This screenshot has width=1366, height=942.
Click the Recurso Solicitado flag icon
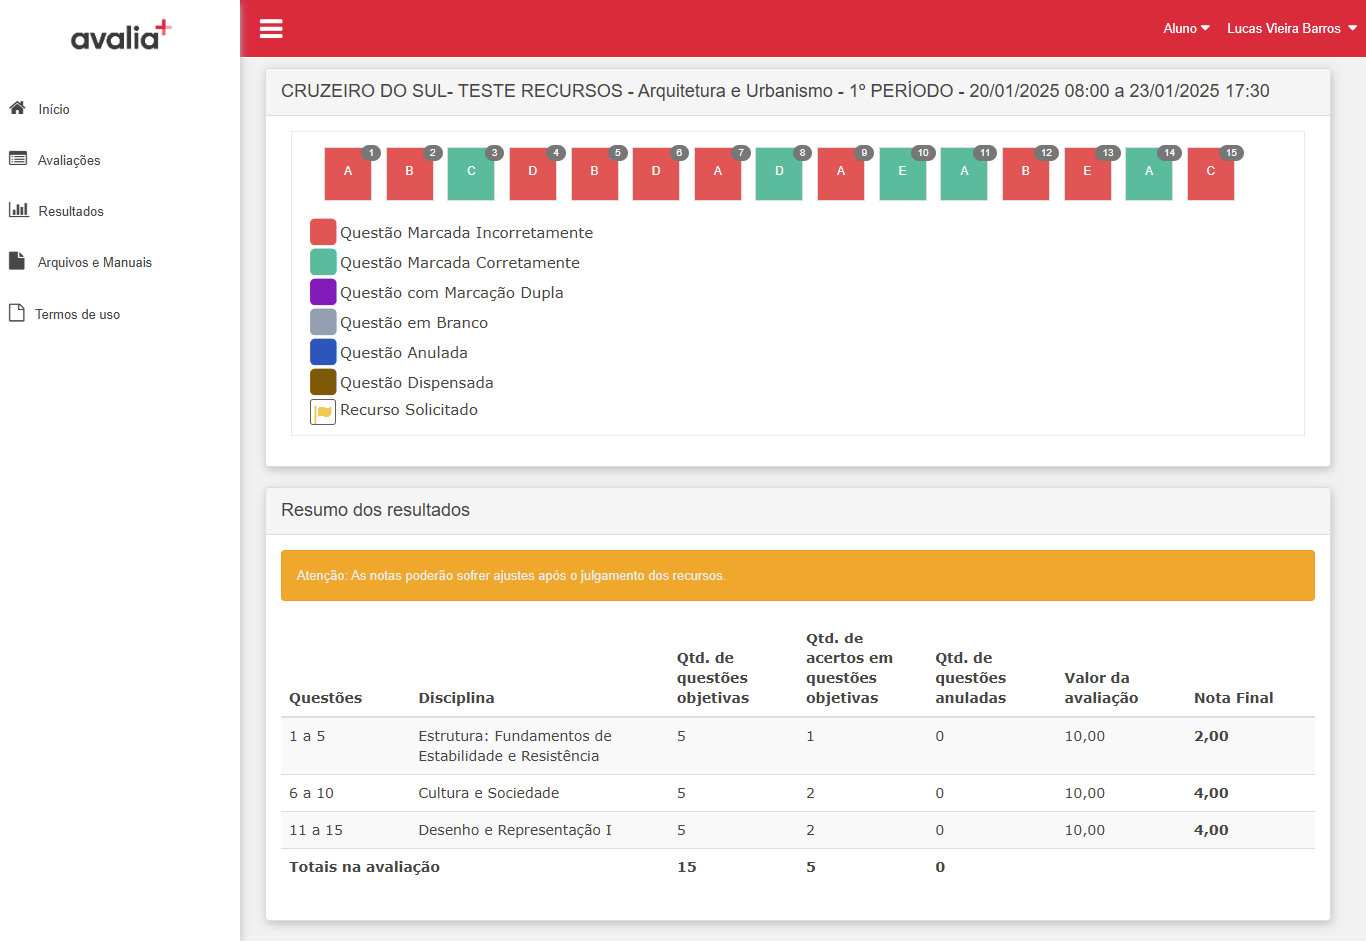click(323, 412)
